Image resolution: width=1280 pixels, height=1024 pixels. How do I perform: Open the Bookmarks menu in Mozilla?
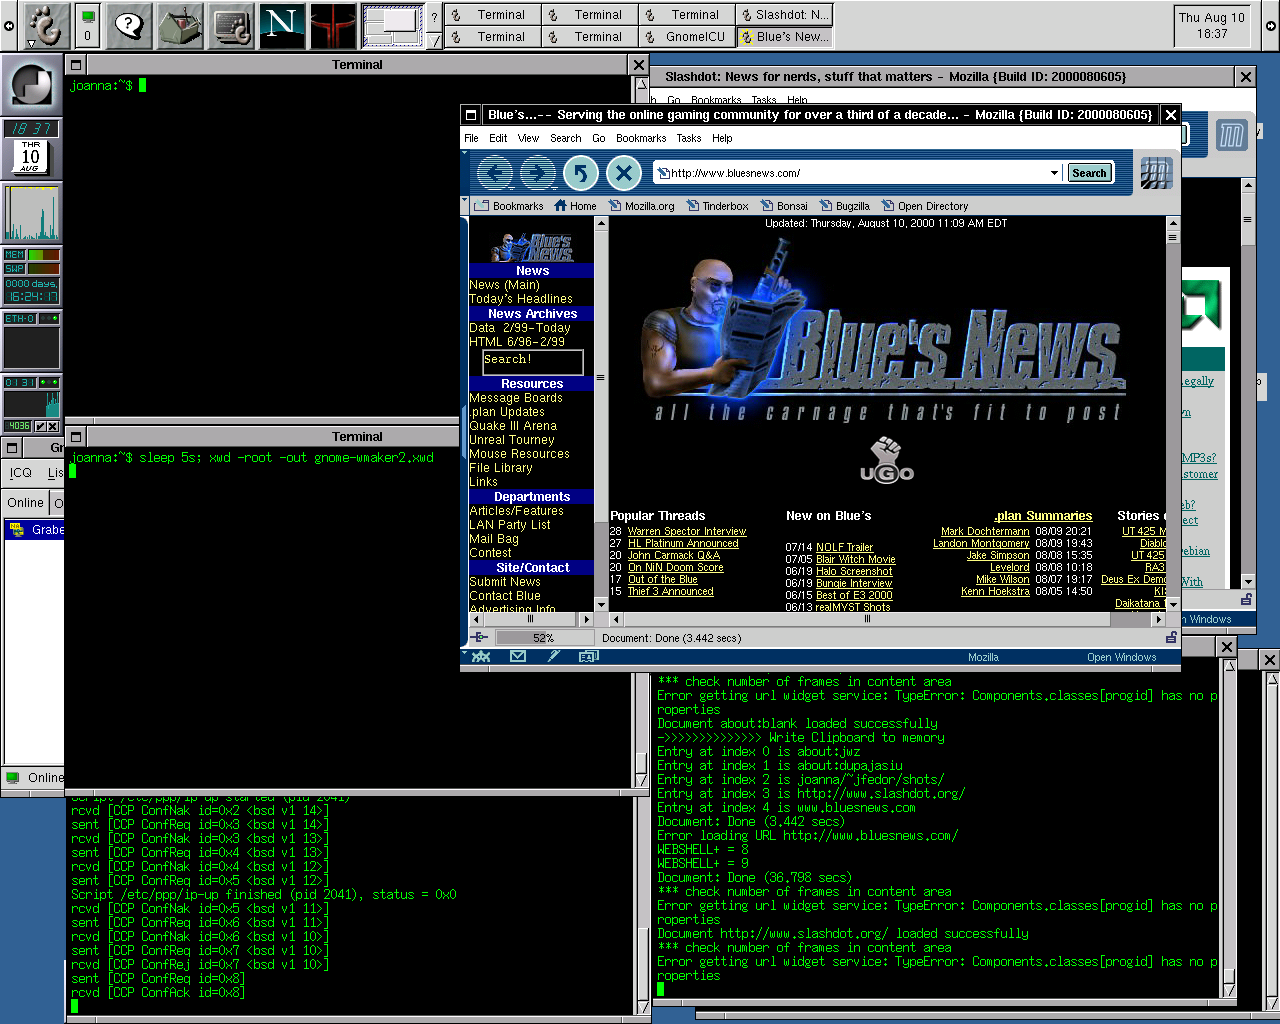pos(641,138)
